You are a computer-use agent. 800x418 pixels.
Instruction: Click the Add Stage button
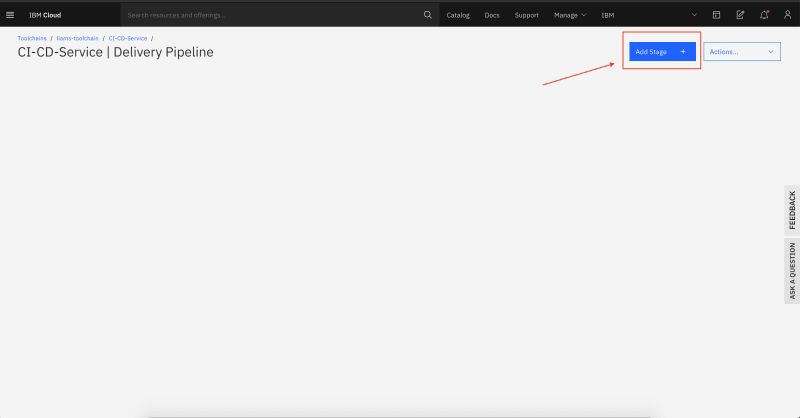coord(662,52)
